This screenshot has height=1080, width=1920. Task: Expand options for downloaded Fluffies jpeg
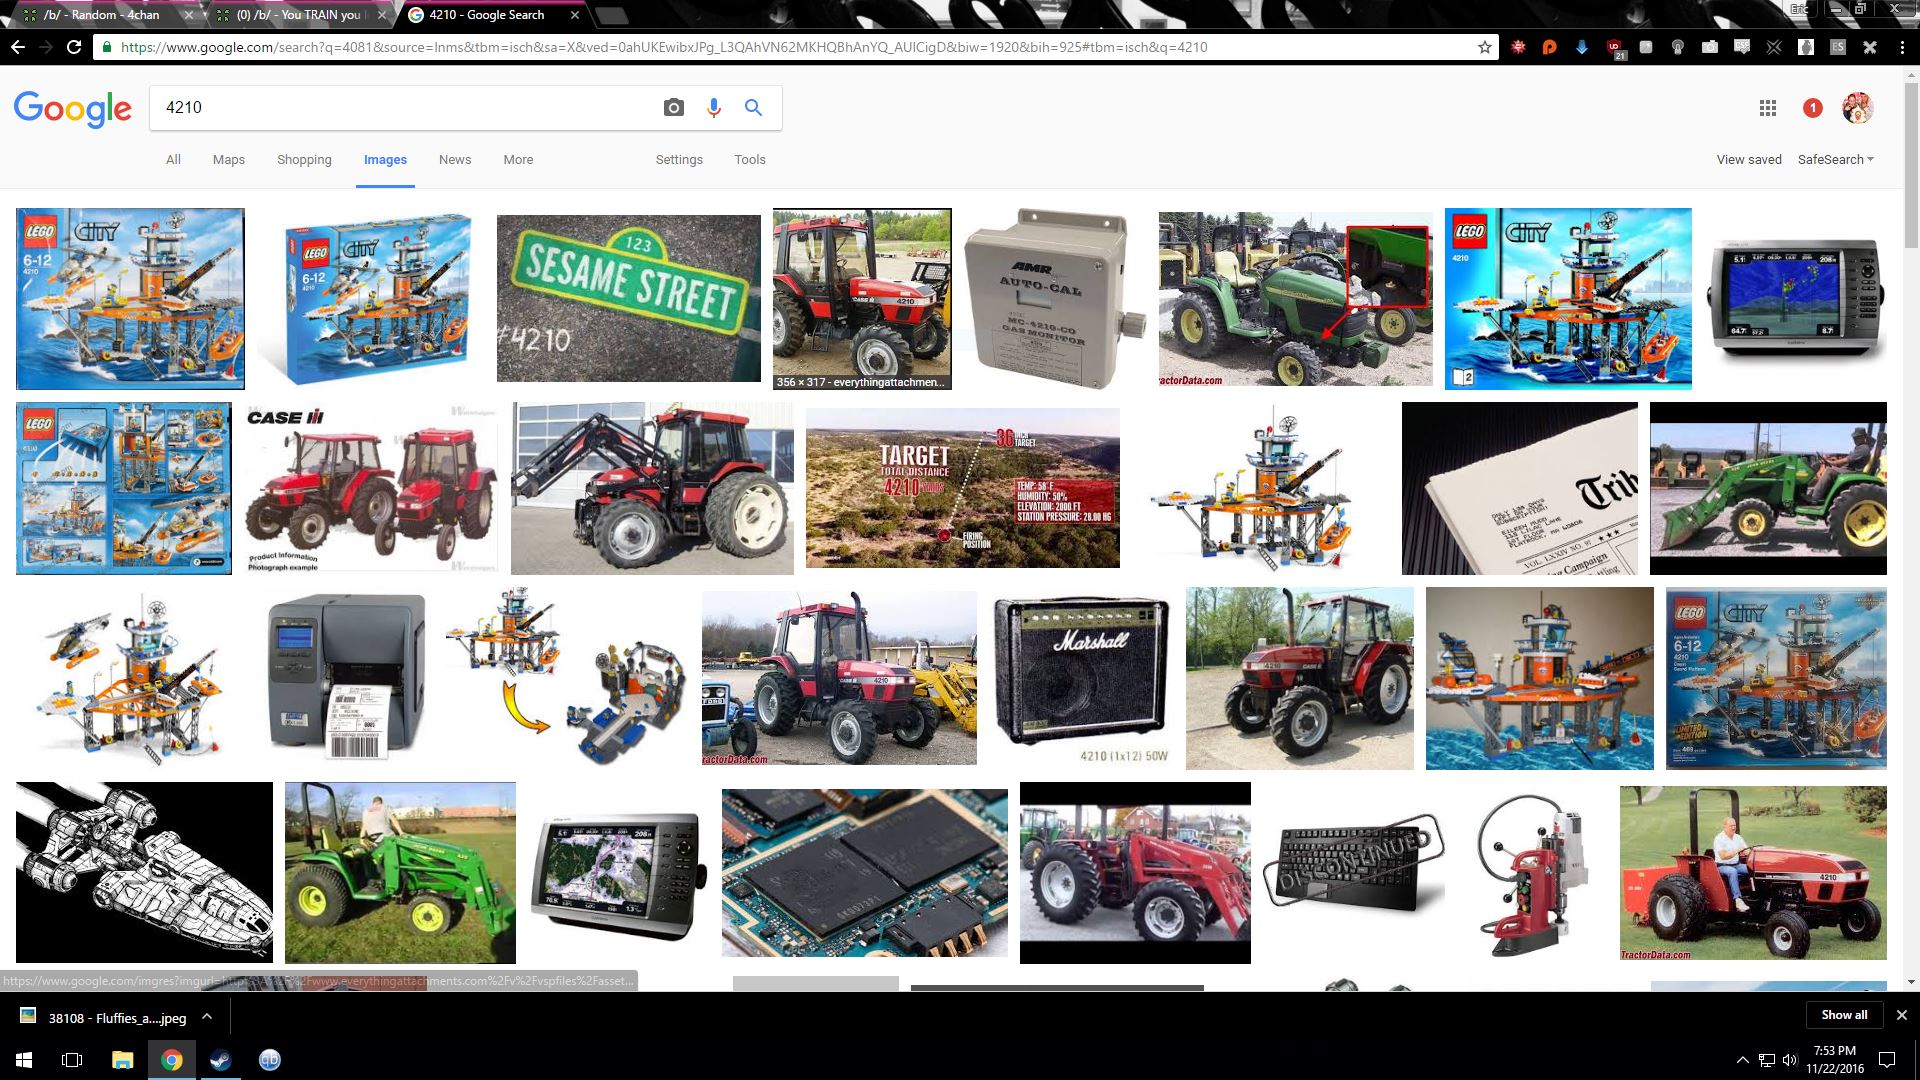point(207,1016)
